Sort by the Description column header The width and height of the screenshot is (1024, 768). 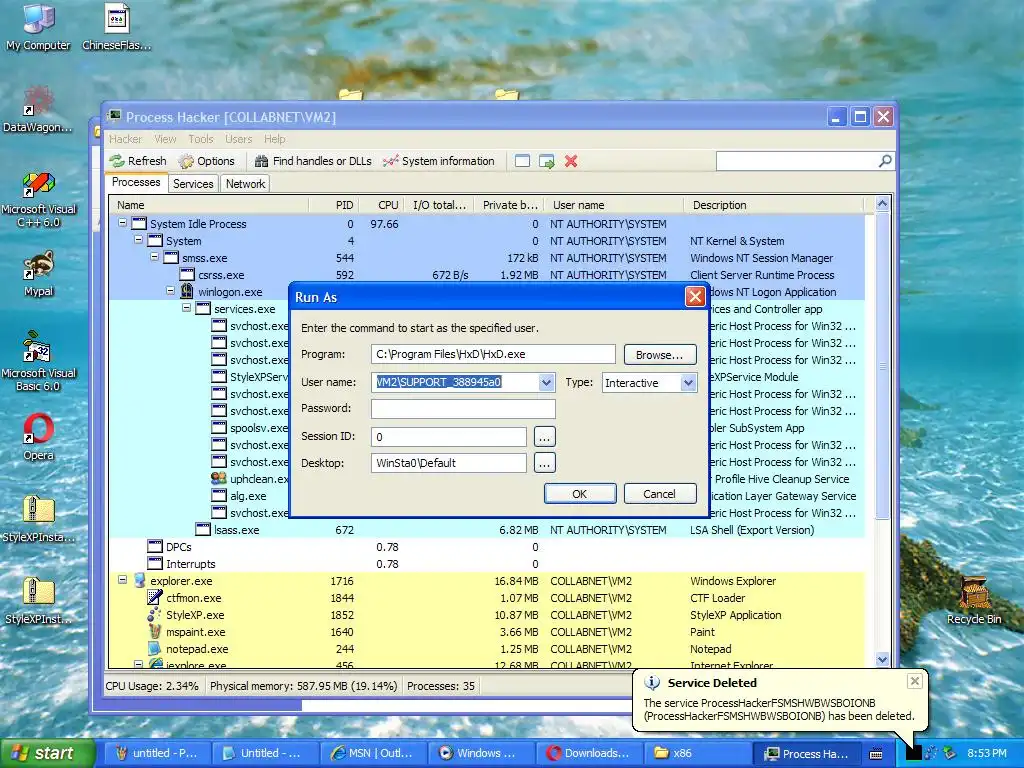click(774, 205)
